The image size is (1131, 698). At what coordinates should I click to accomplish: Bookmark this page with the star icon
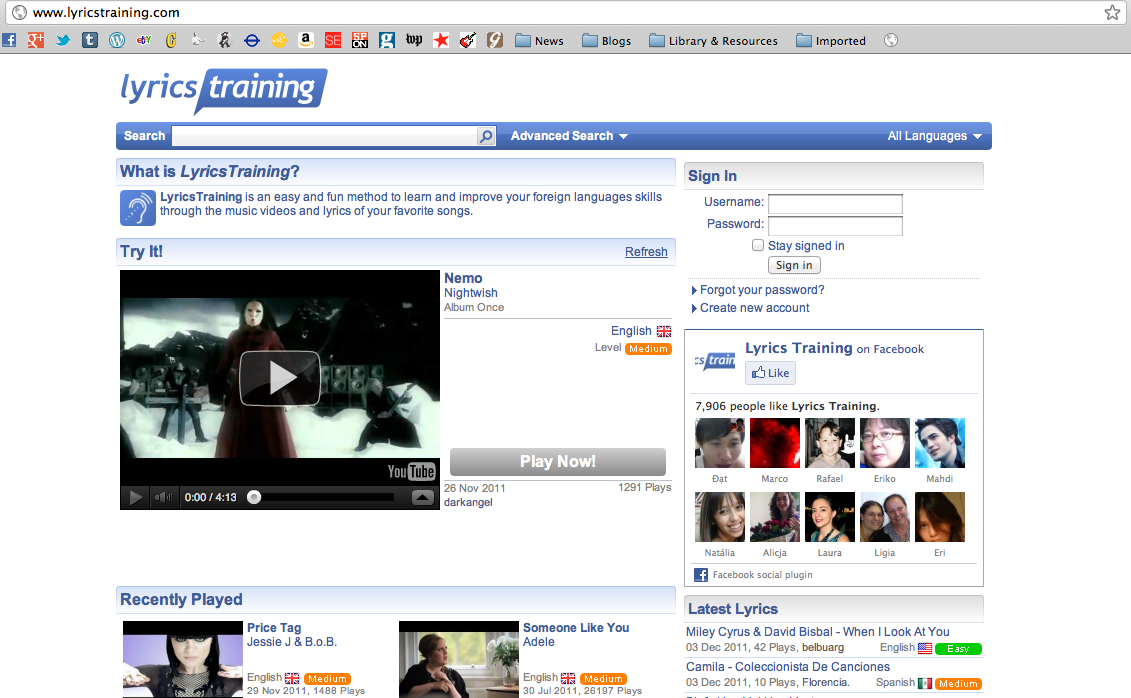[x=1112, y=12]
